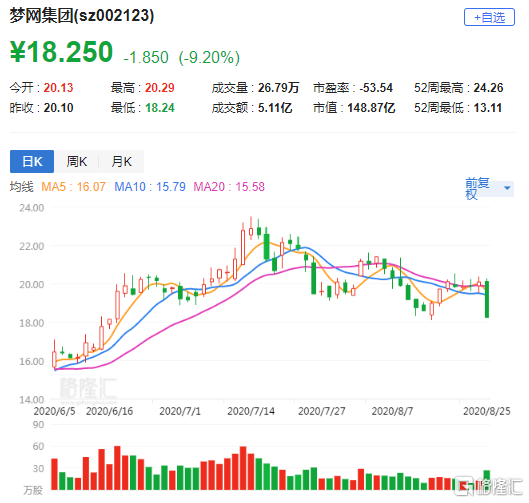This screenshot has width=529, height=503.
Task: Click the 昨收 value 20.10
Action: 58,108
